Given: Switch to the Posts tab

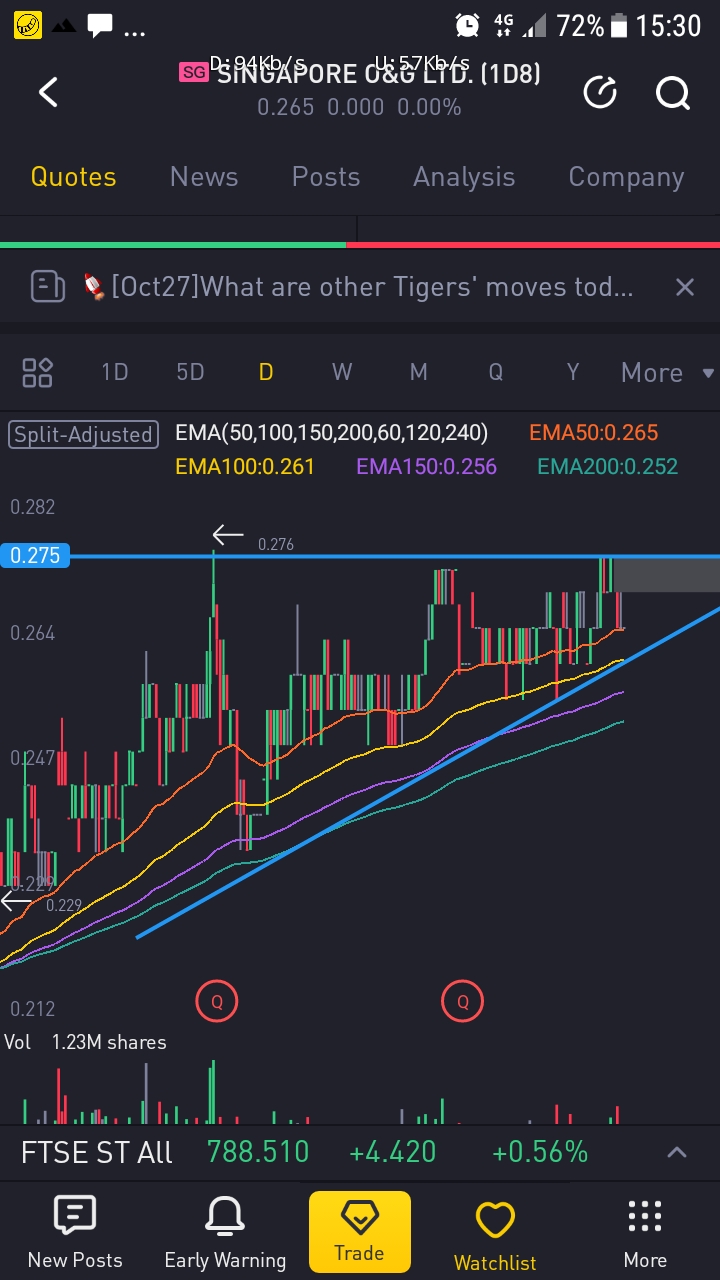Looking at the screenshot, I should [x=326, y=177].
